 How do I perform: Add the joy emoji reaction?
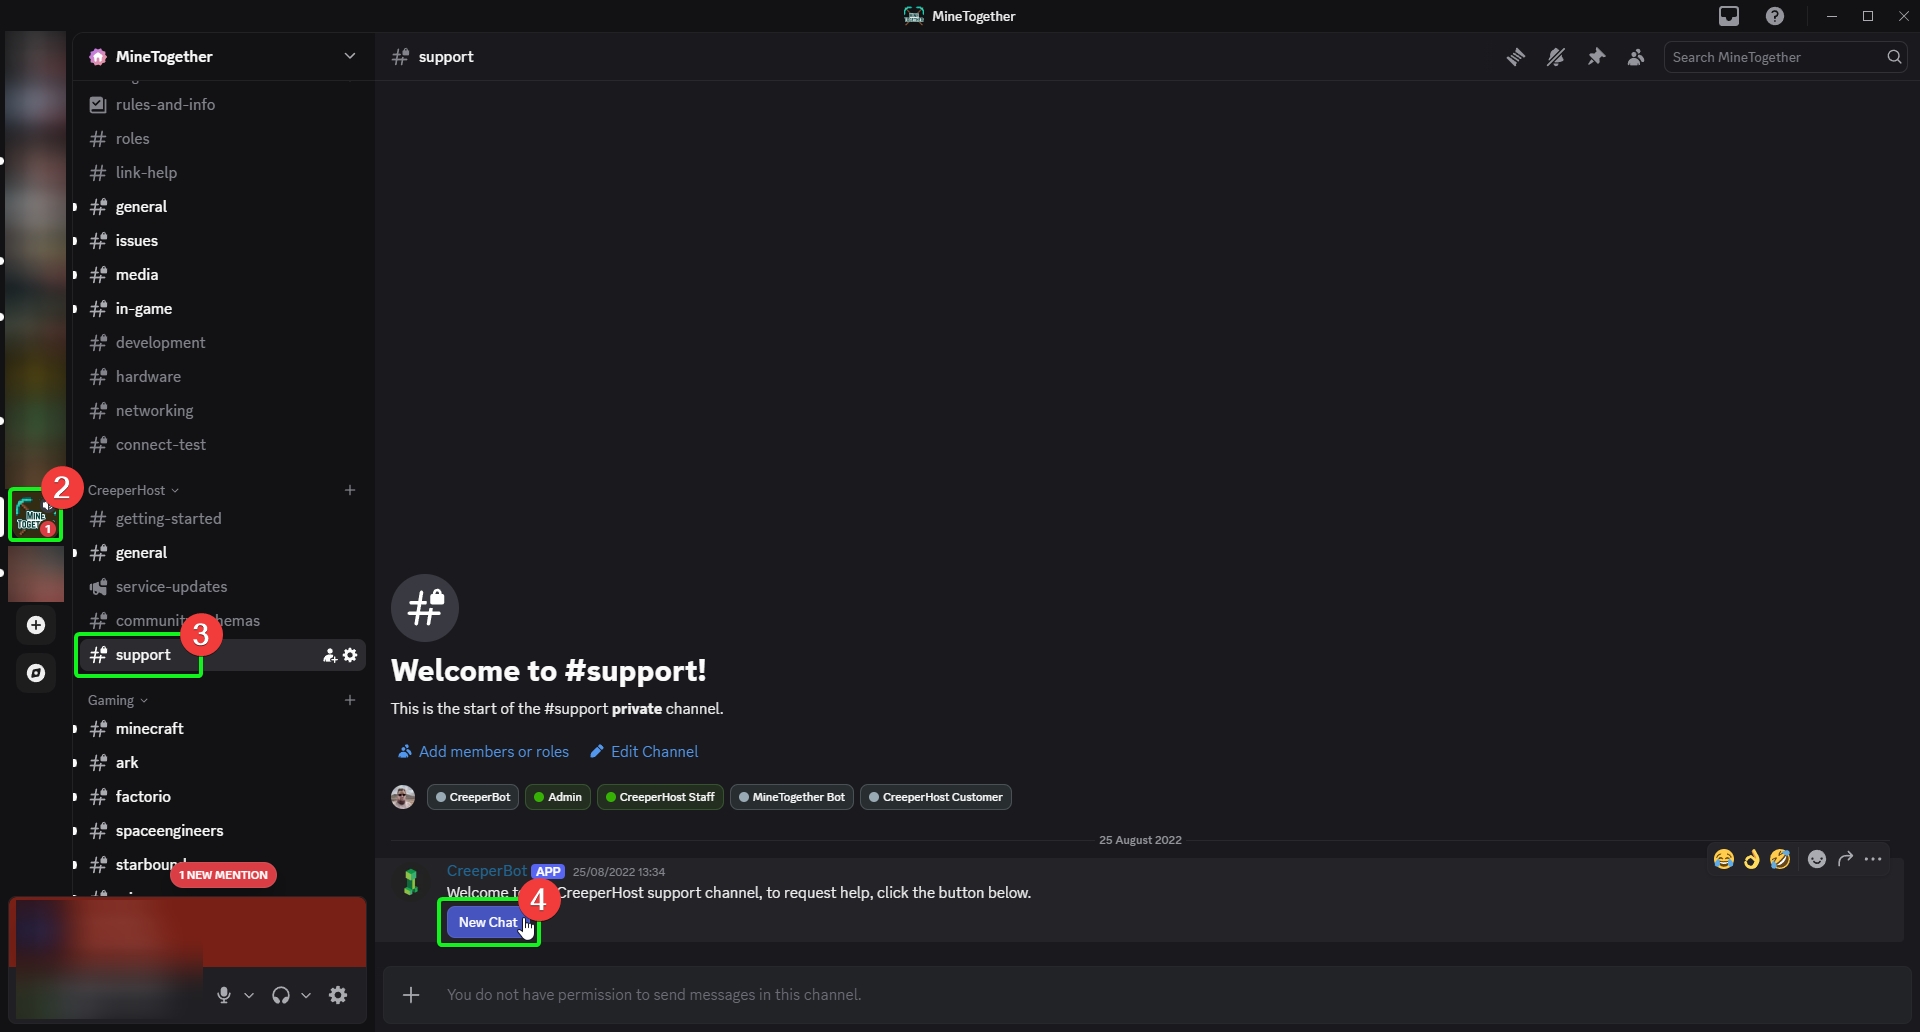click(x=1723, y=859)
